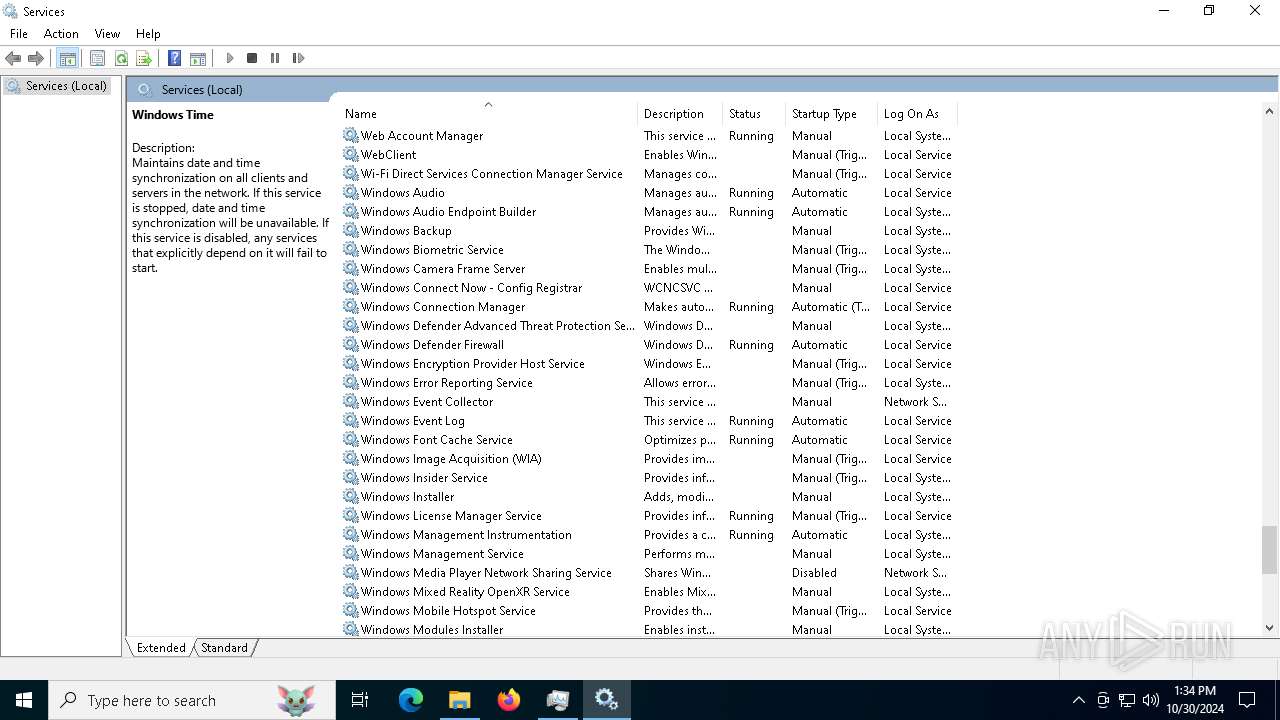Click the Export List toolbar icon
The image size is (1280, 720).
point(144,58)
